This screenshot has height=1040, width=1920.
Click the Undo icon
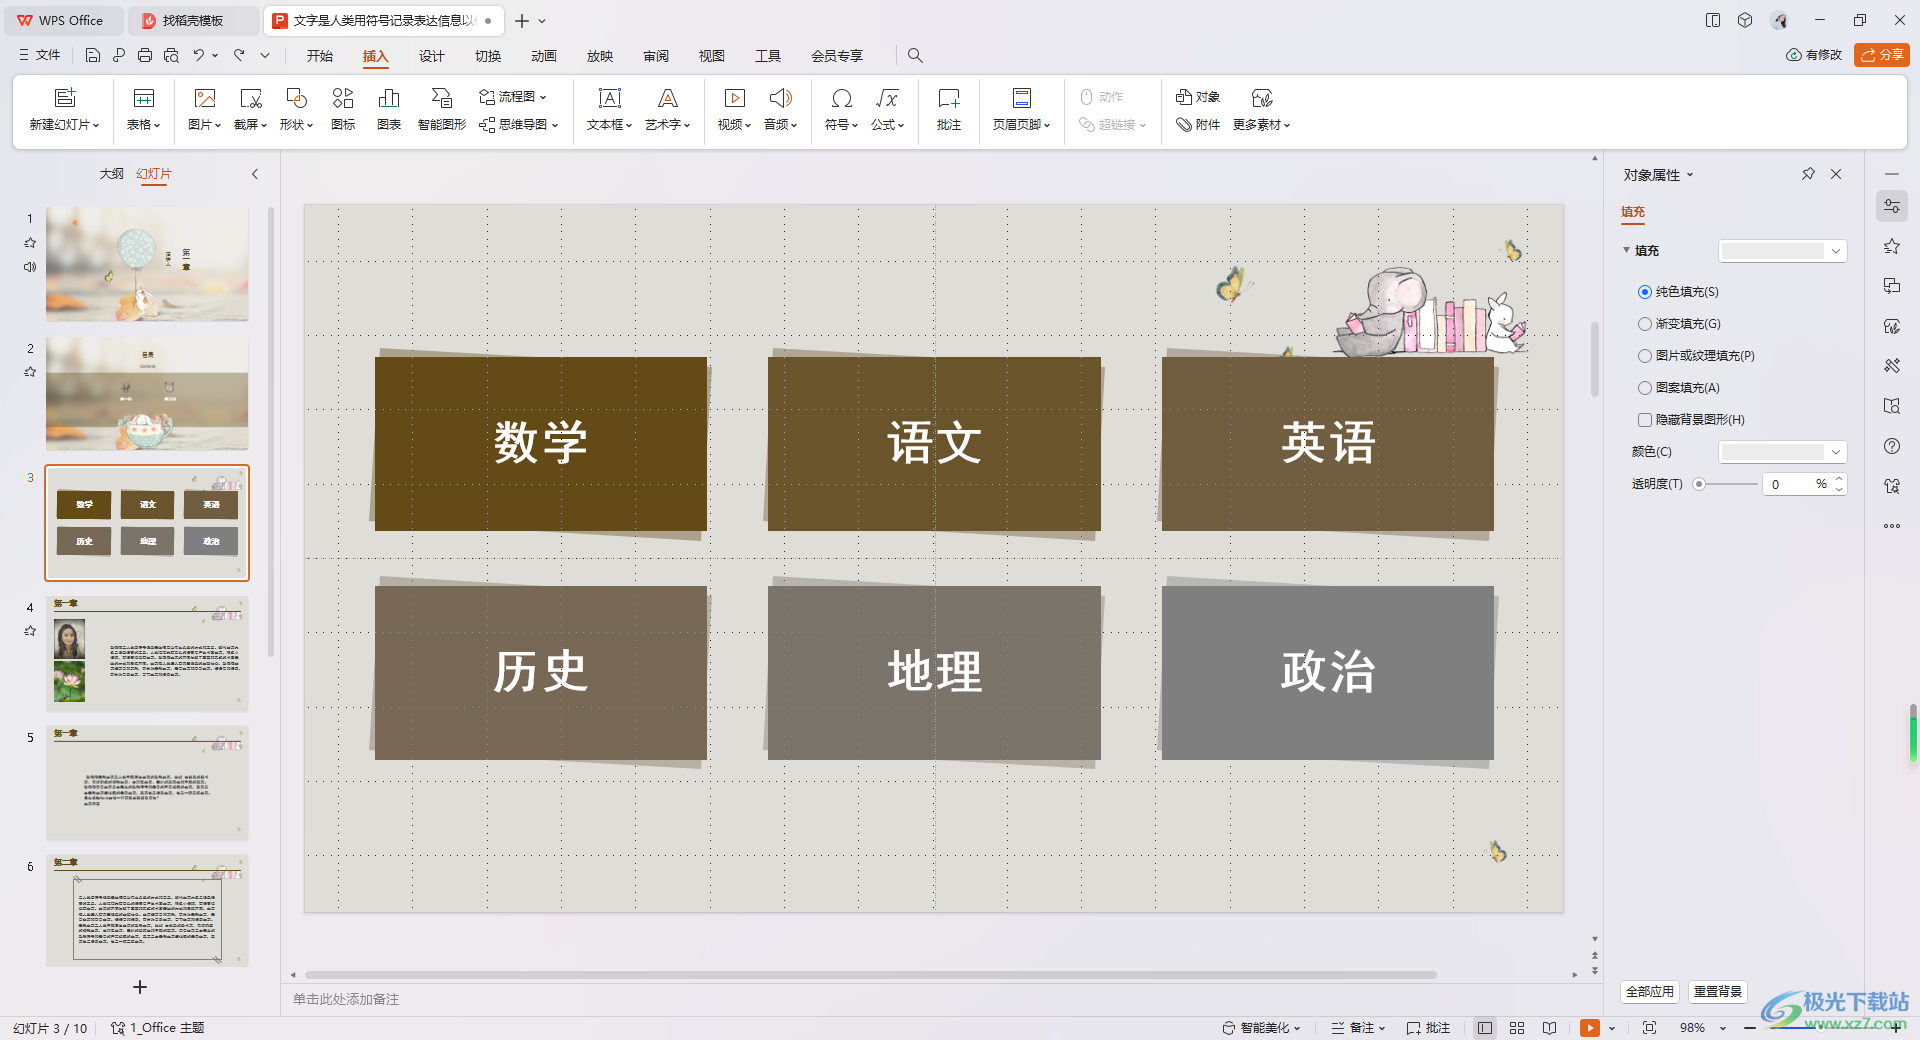click(199, 55)
